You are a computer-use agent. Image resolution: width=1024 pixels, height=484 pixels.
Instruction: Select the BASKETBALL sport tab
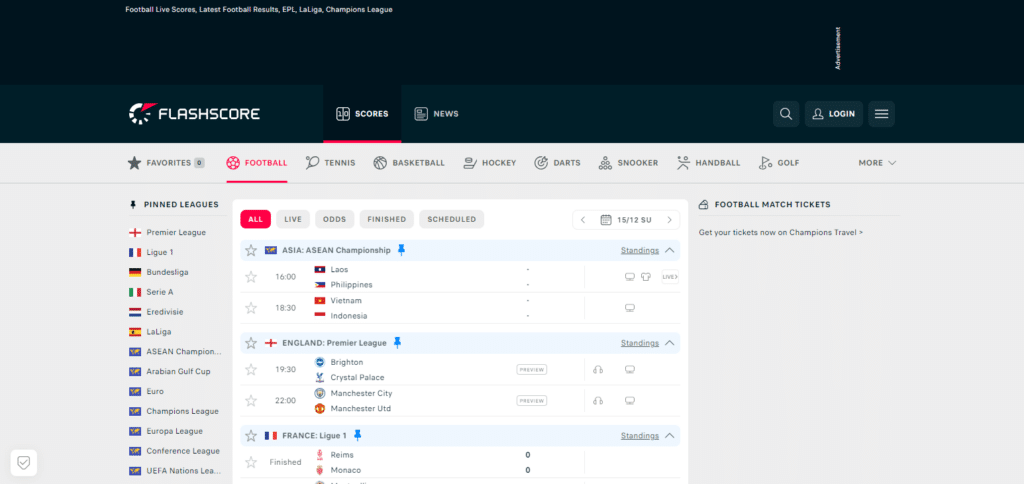pyautogui.click(x=409, y=163)
